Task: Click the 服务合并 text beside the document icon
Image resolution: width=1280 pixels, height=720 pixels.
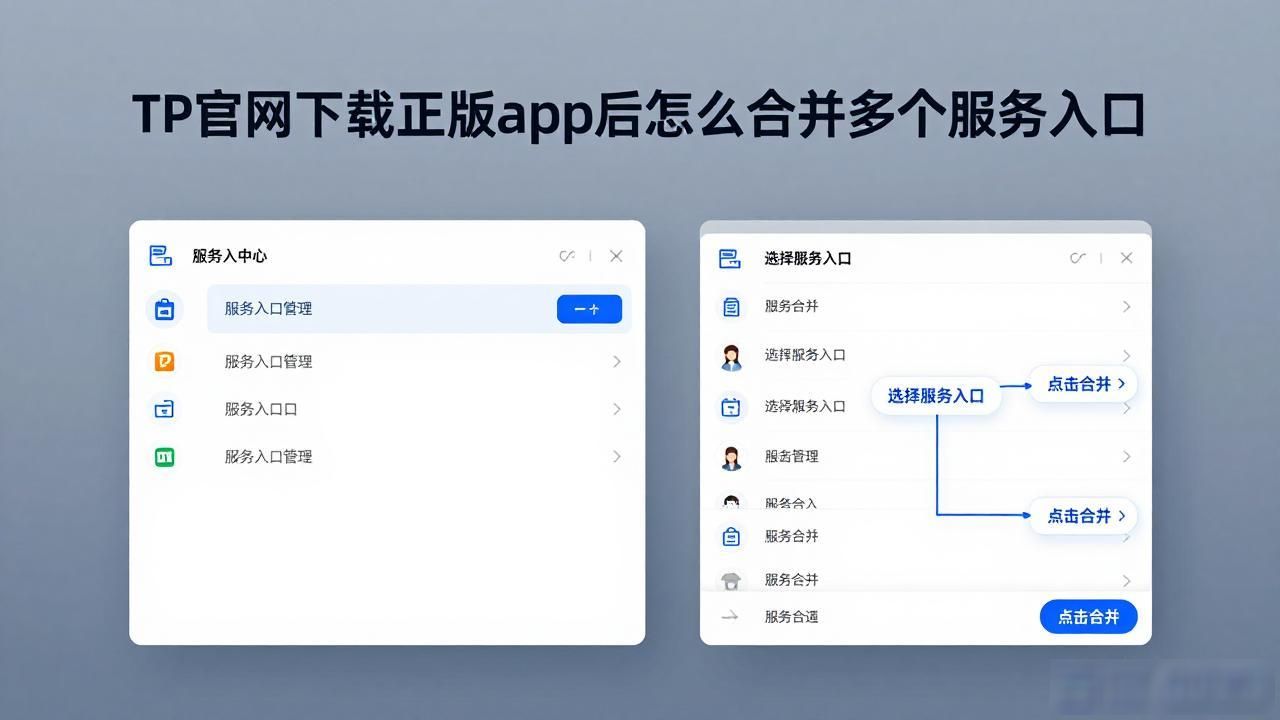Action: (x=792, y=306)
